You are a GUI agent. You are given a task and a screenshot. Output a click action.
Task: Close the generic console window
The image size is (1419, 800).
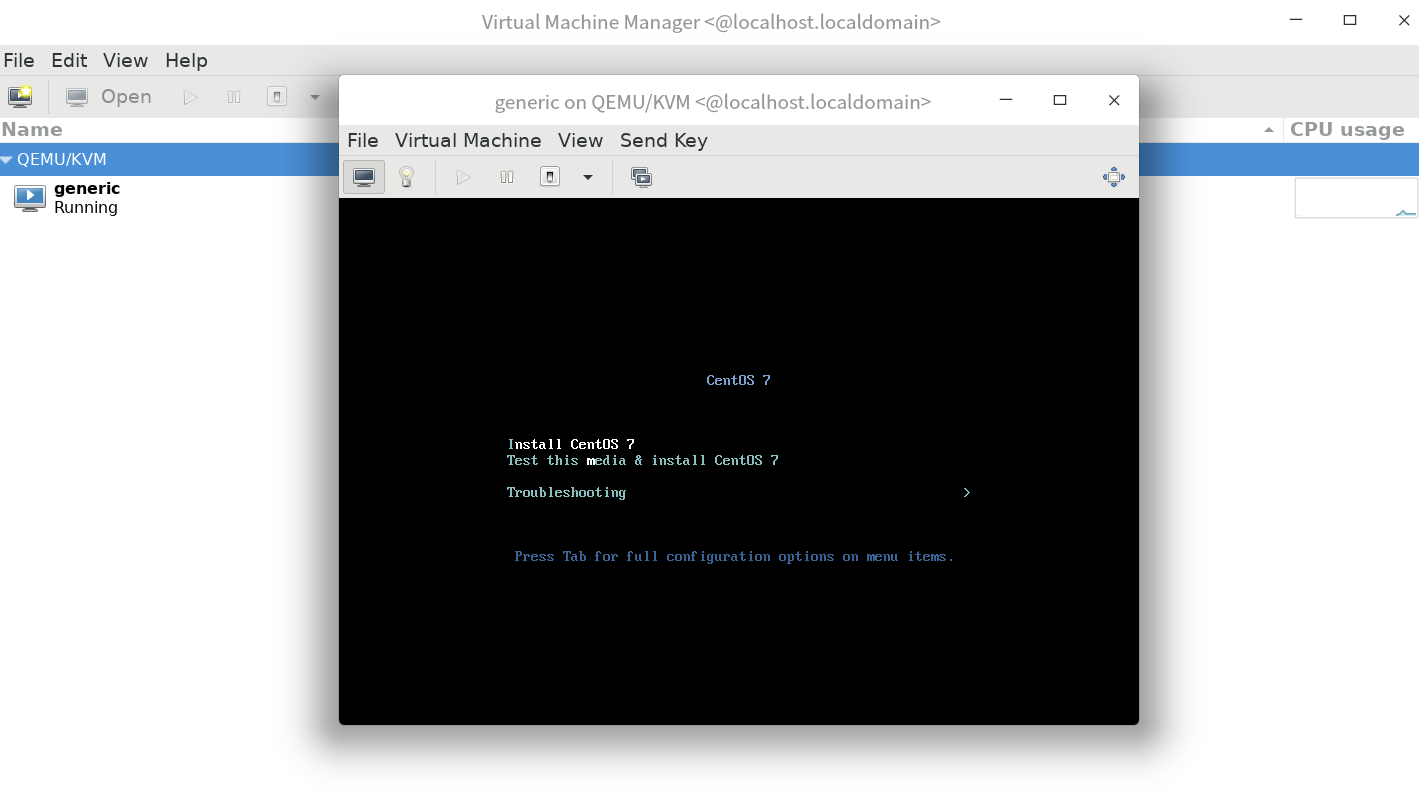point(1114,100)
